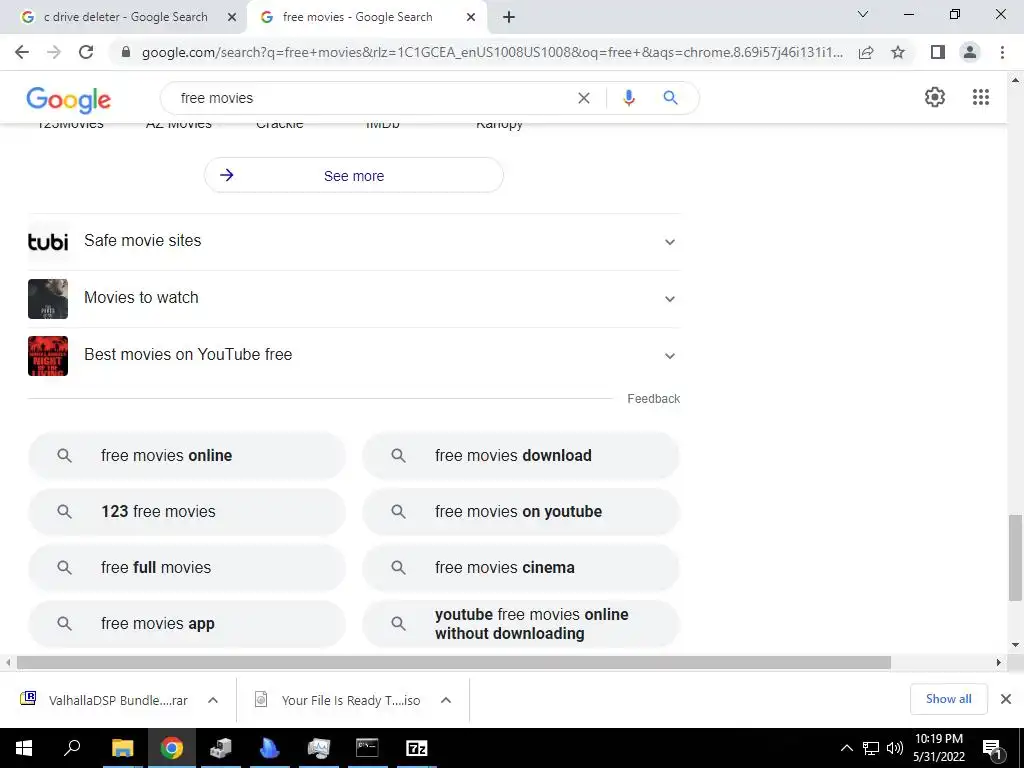Close the 'c drive deleter' tab
Image resolution: width=1024 pixels, height=768 pixels.
coord(232,18)
